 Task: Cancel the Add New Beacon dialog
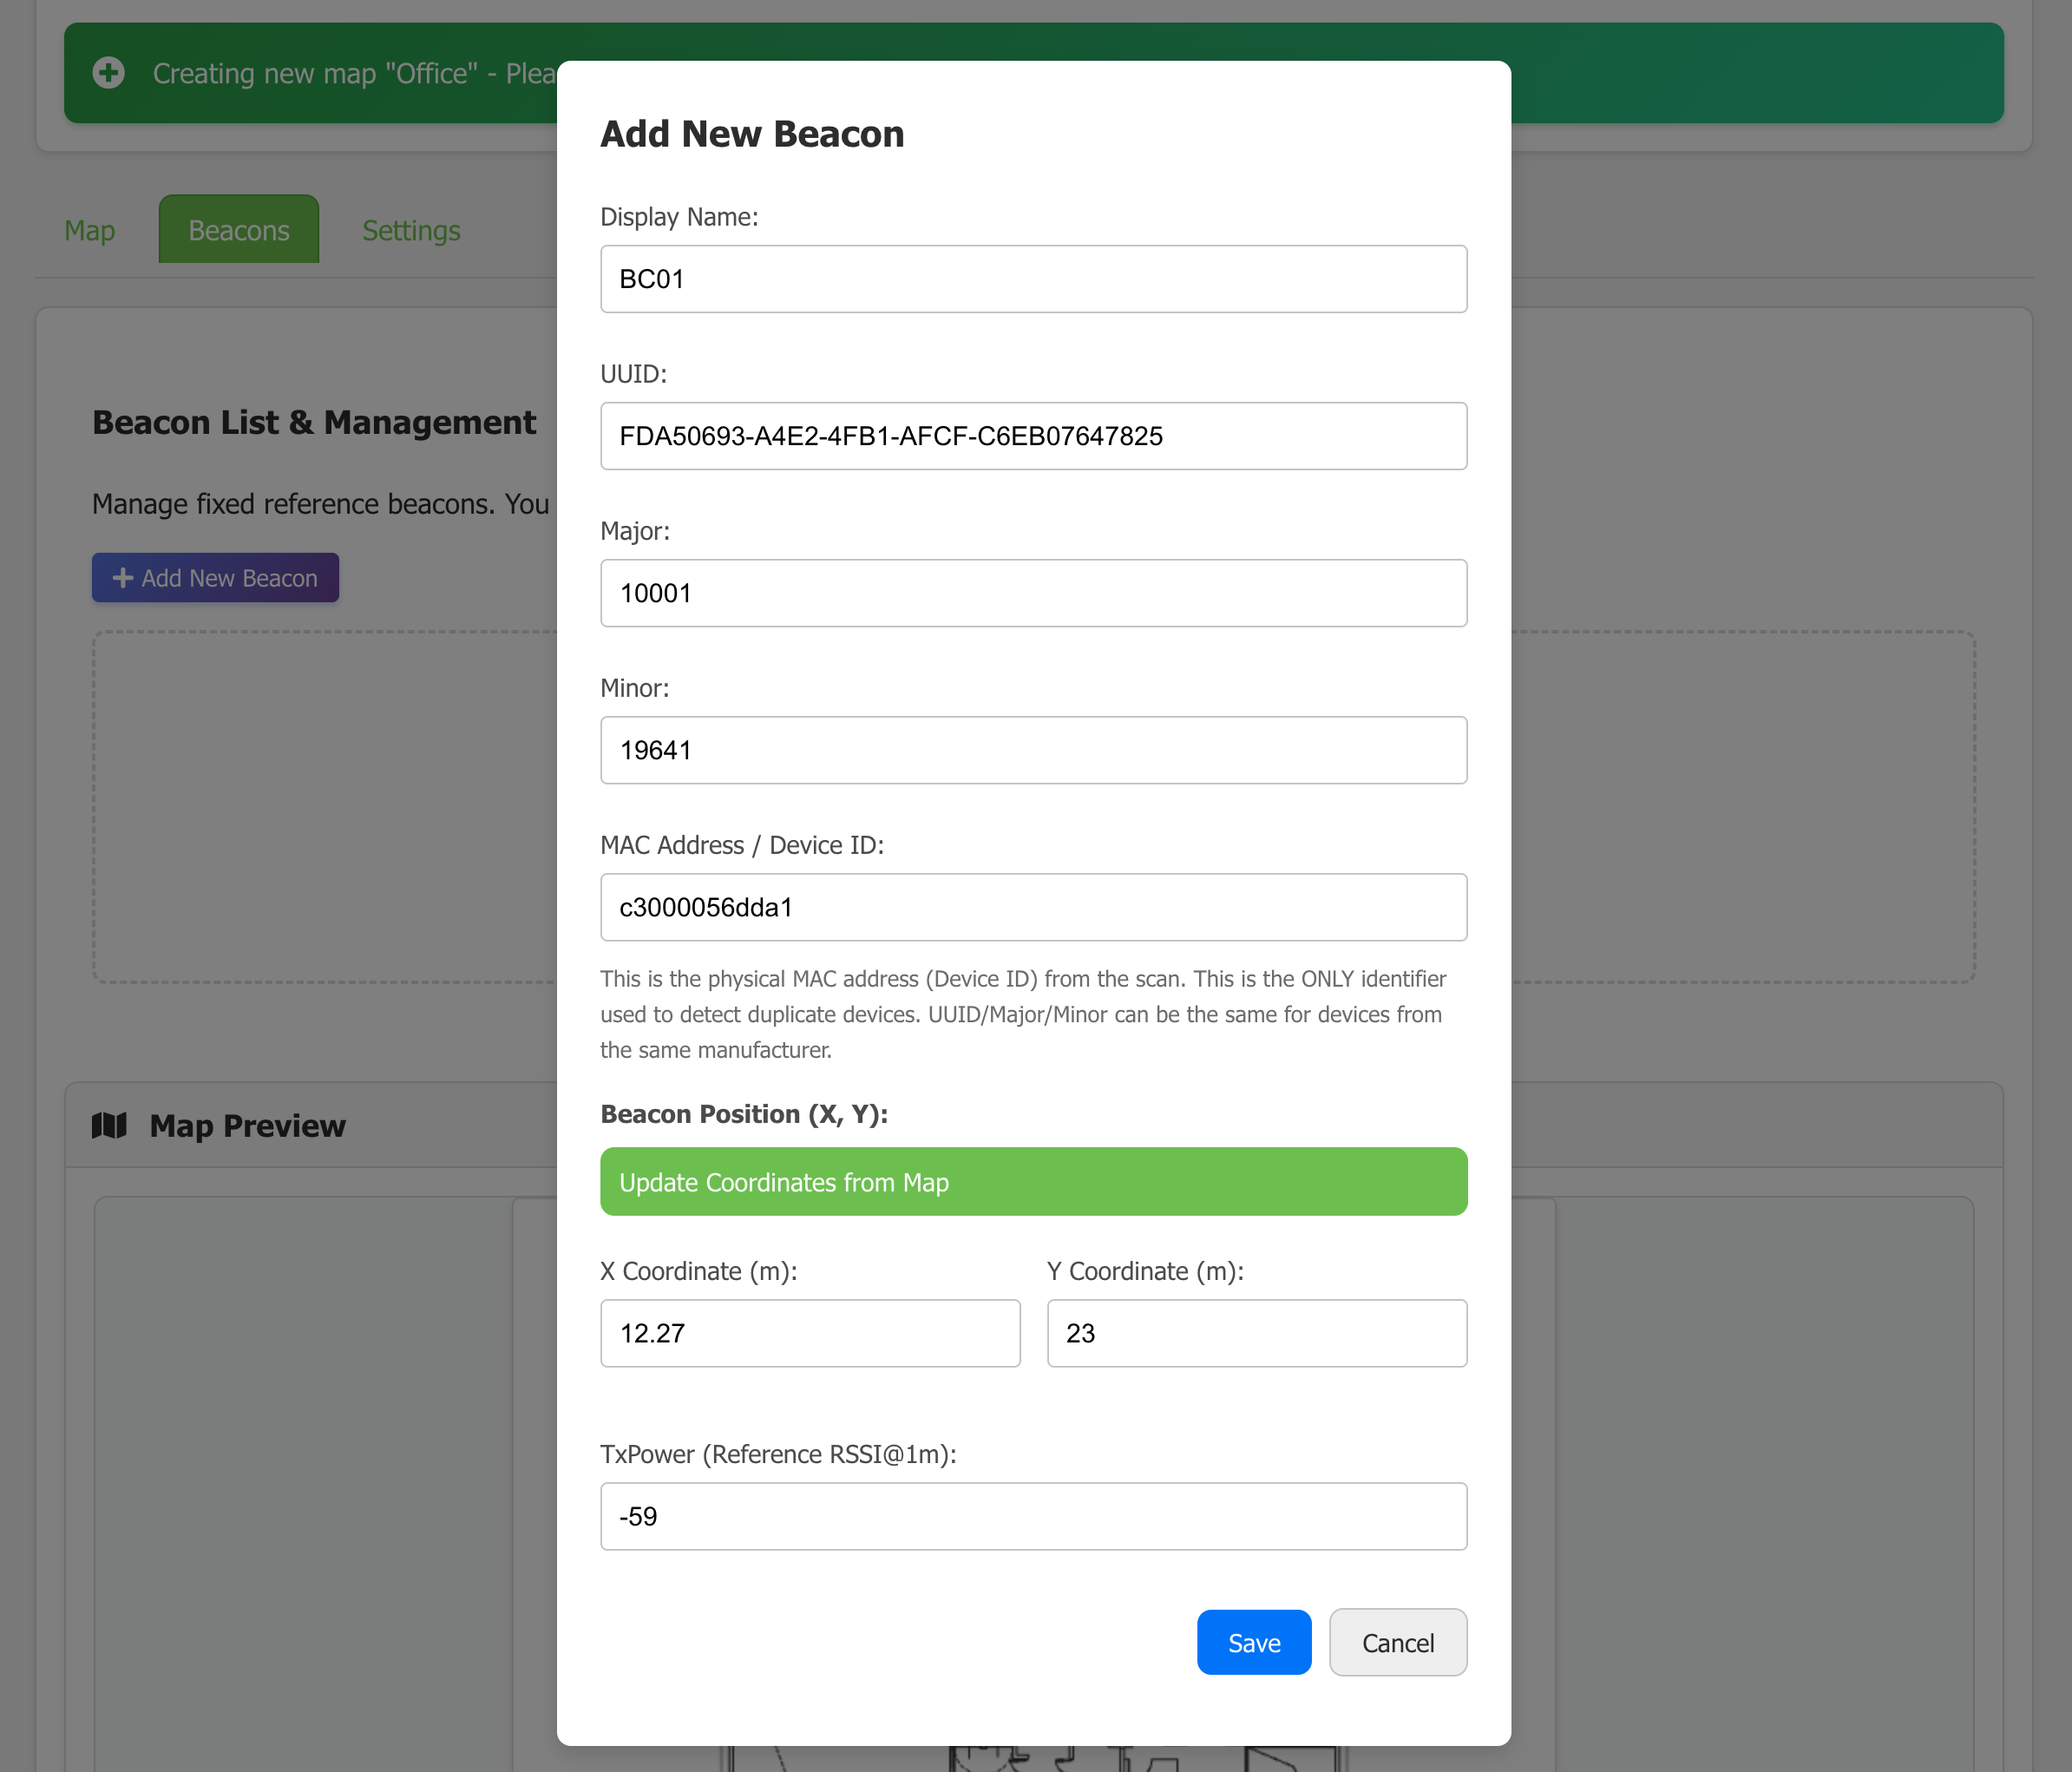[x=1396, y=1642]
